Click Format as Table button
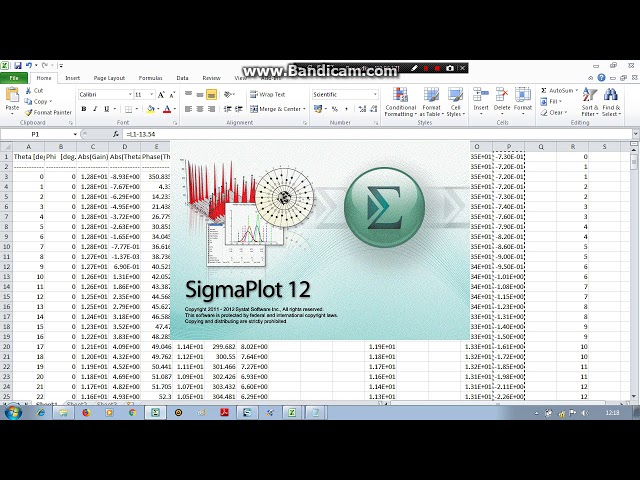640x480 pixels. coord(431,102)
